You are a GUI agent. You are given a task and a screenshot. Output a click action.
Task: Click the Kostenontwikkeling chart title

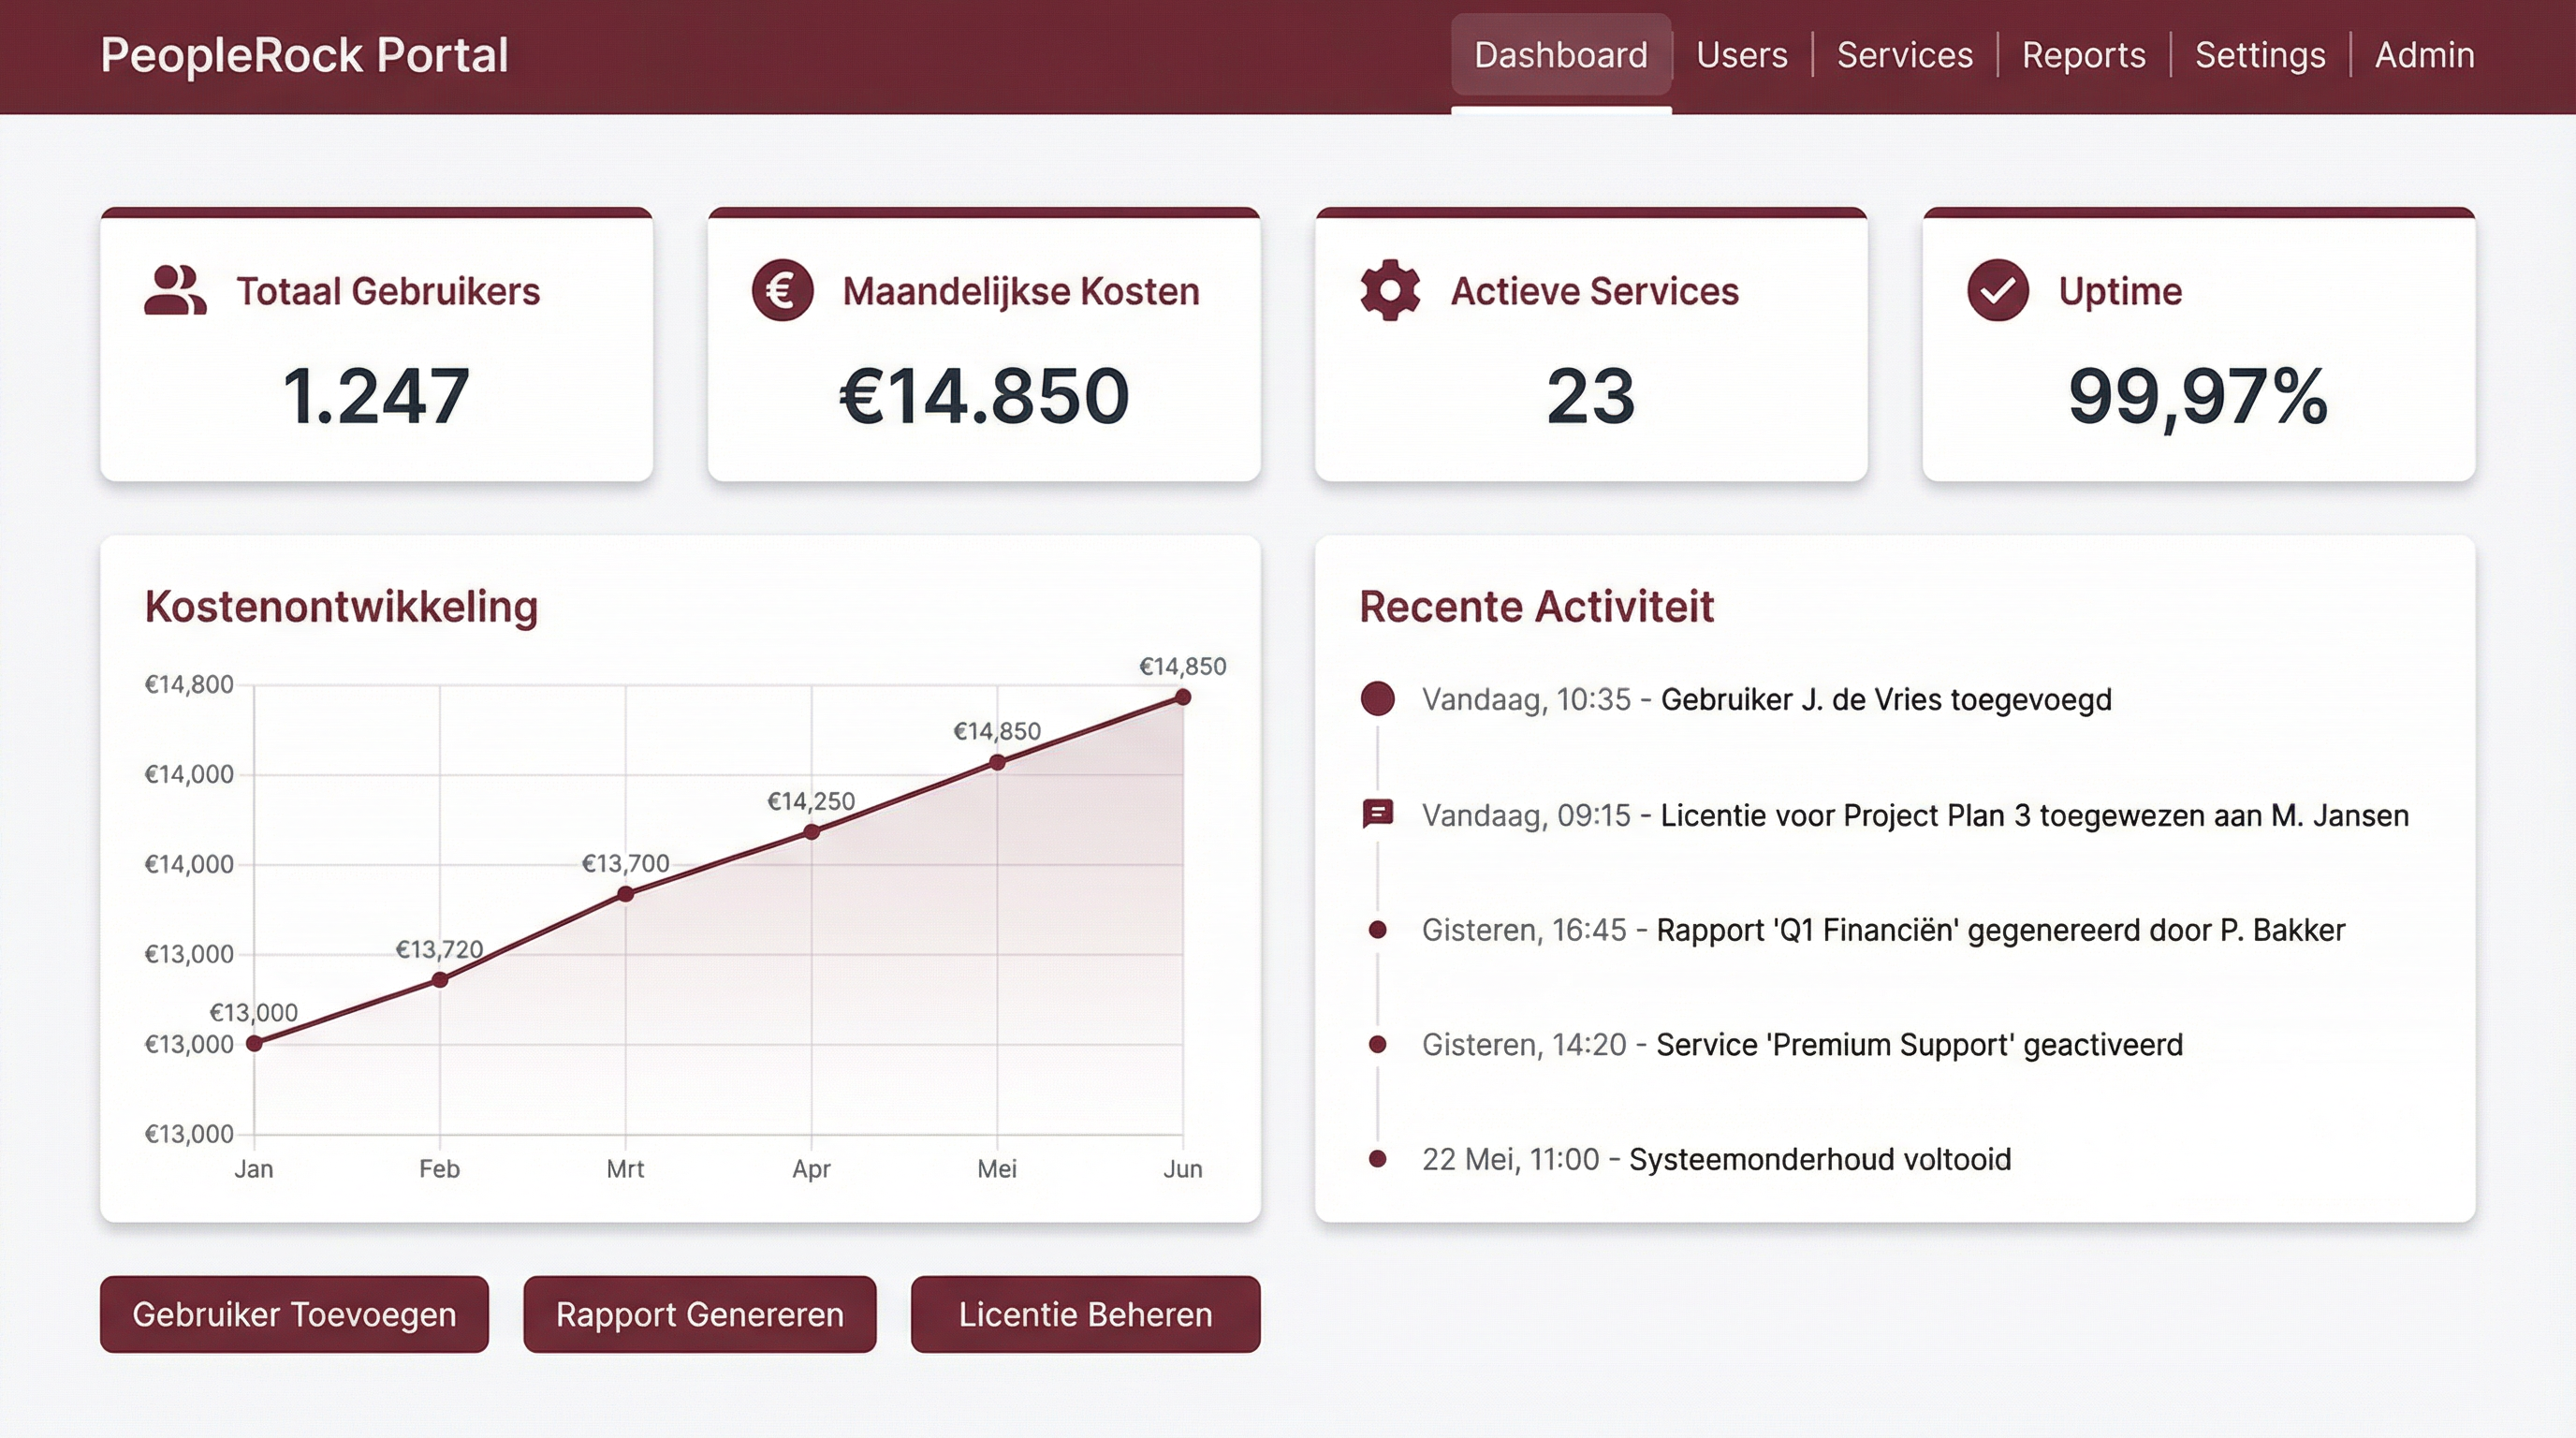(341, 606)
